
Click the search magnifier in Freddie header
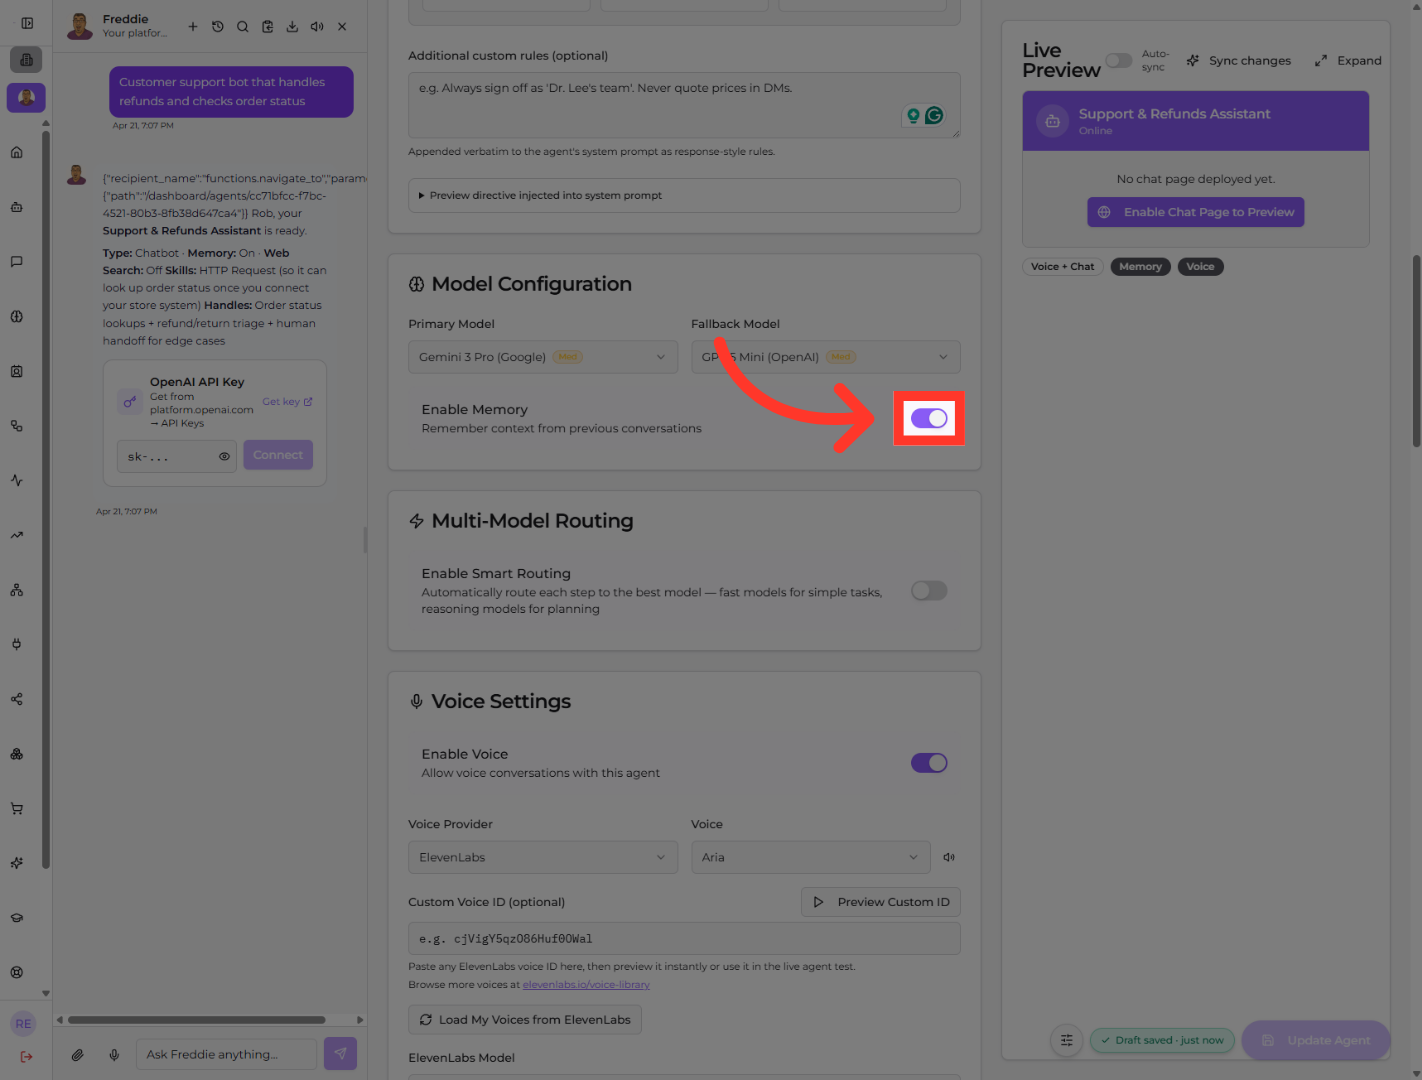[x=243, y=27]
